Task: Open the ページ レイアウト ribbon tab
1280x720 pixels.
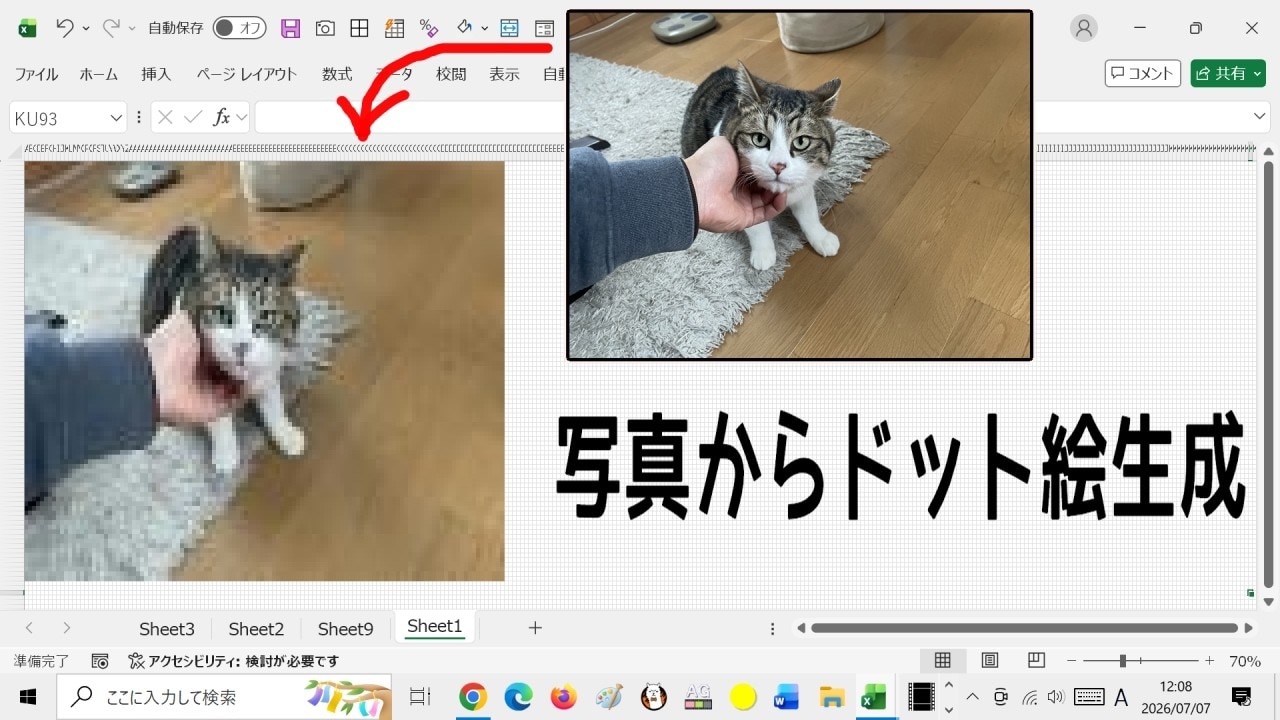Action: point(247,74)
